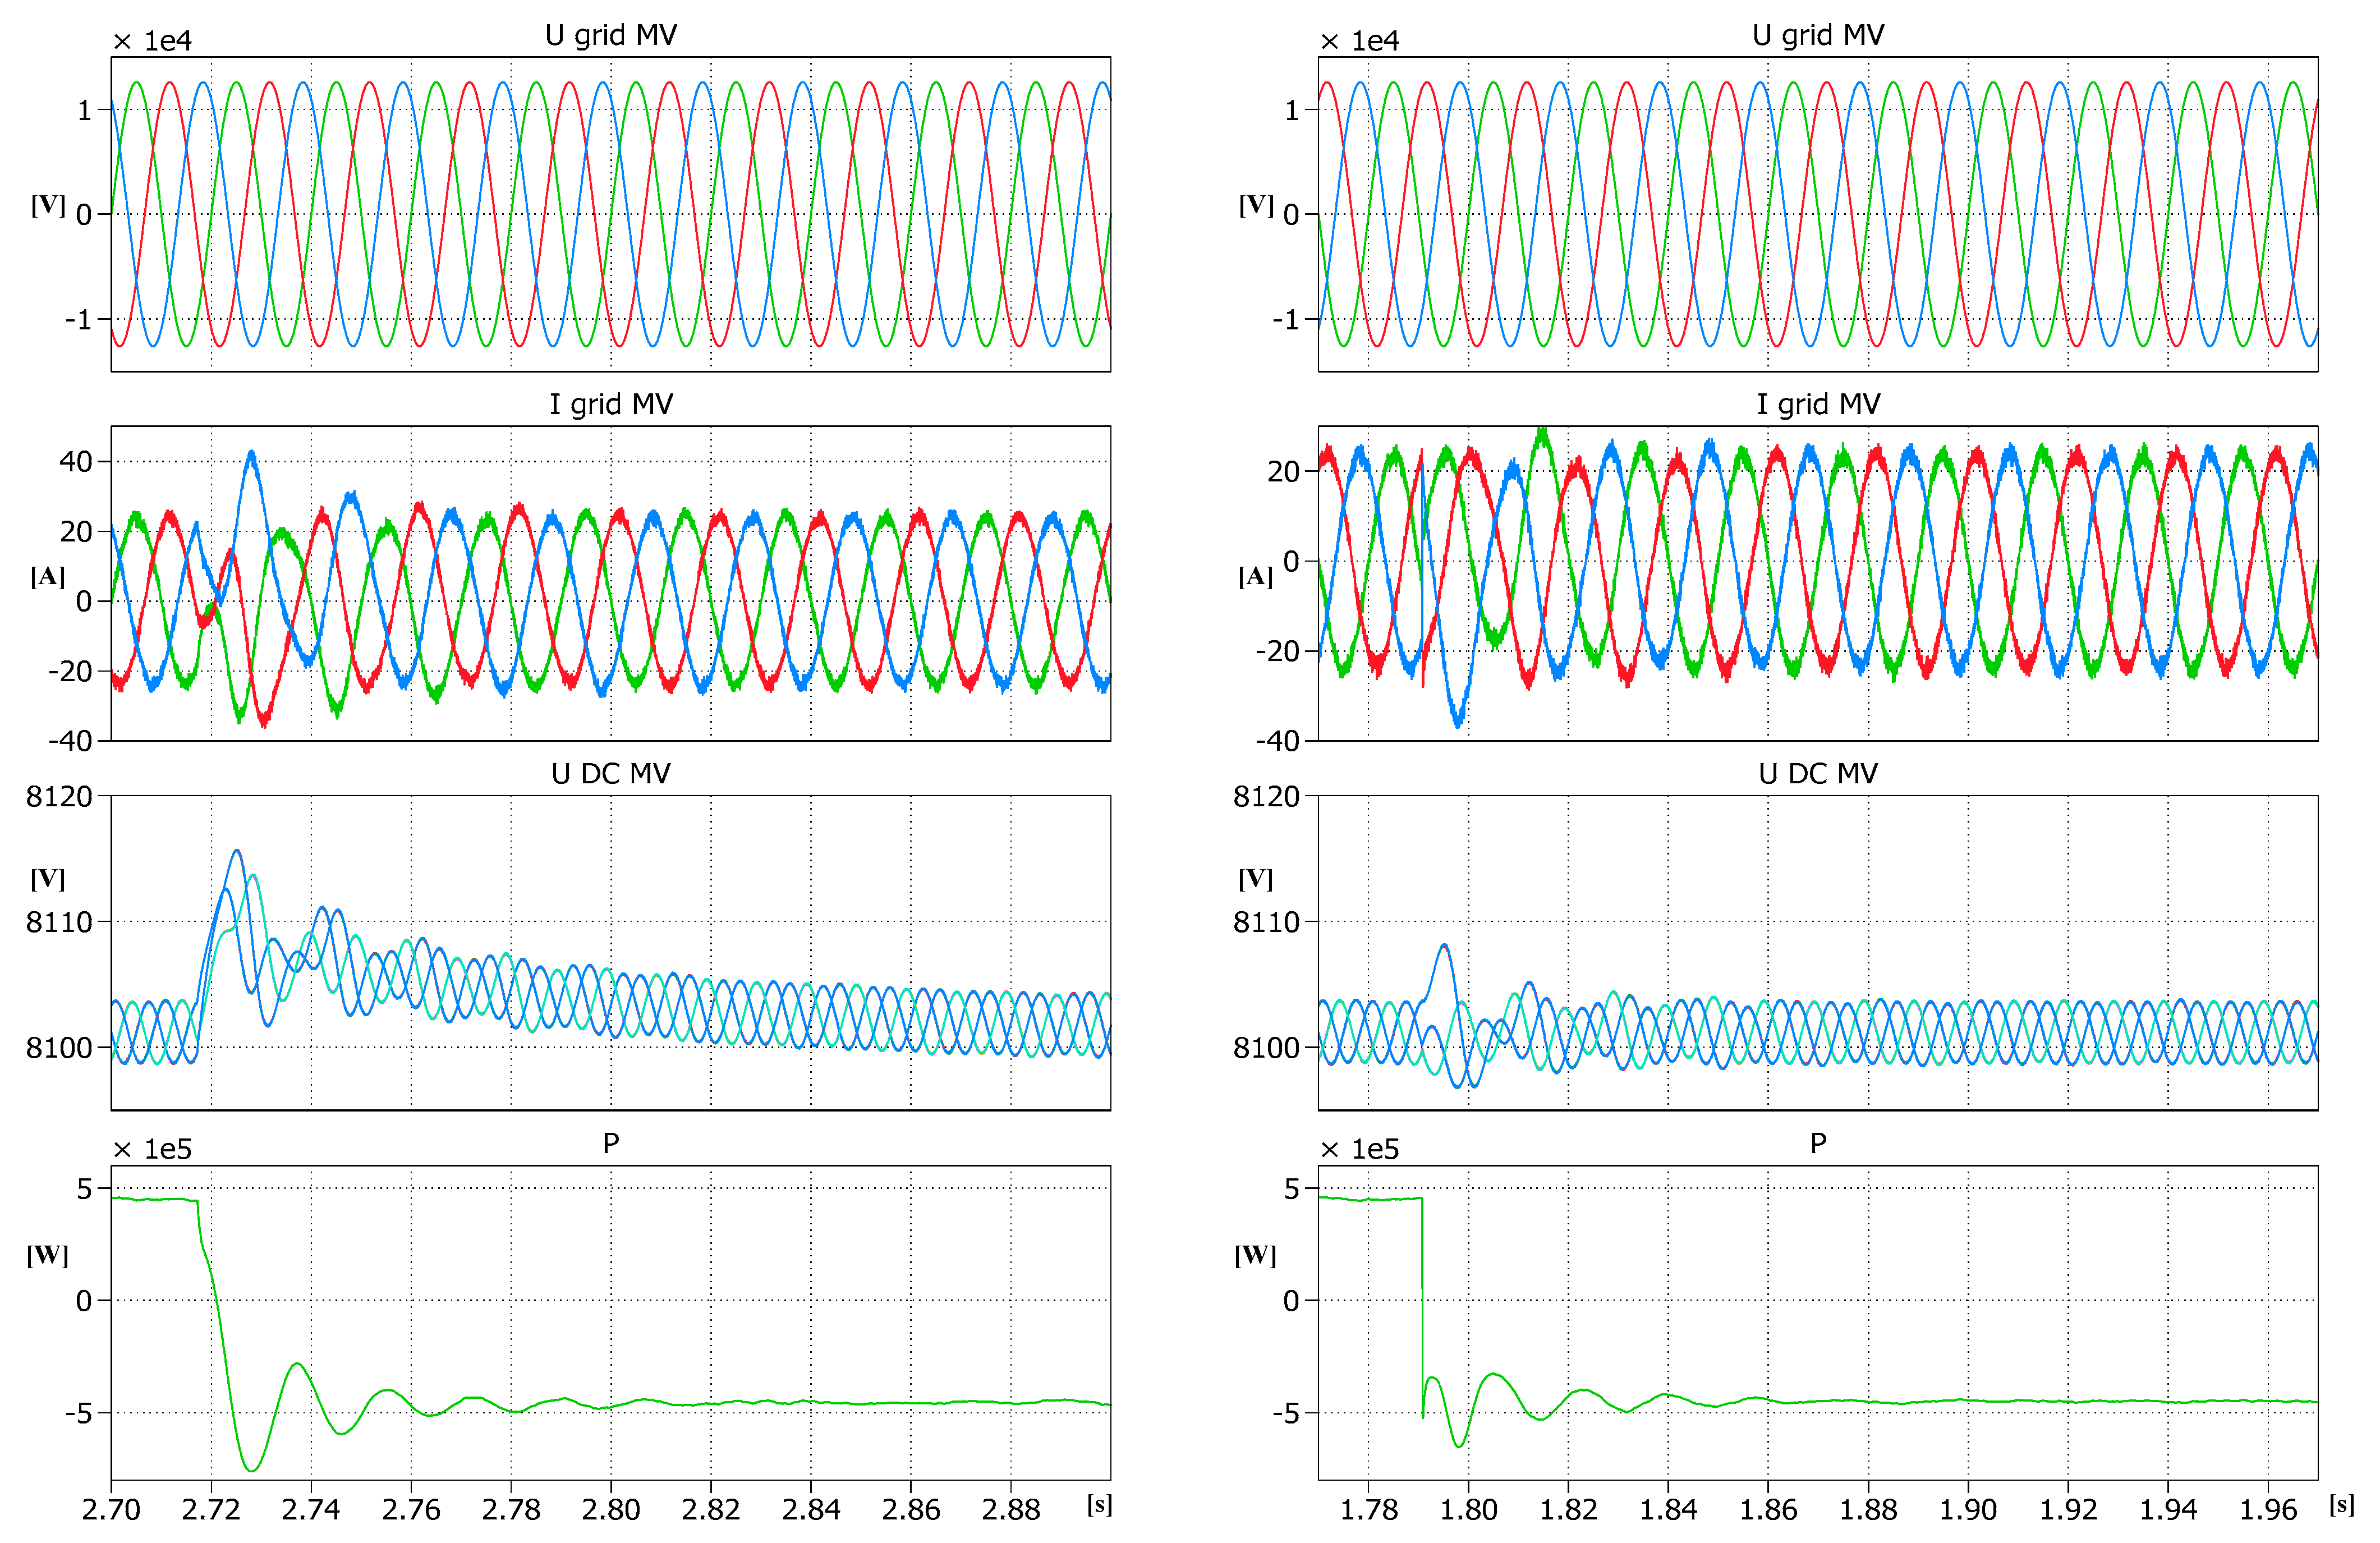This screenshot has height=1543, width=2380.
Task: Click the 2.70 time axis tick label
Action: [111, 1509]
